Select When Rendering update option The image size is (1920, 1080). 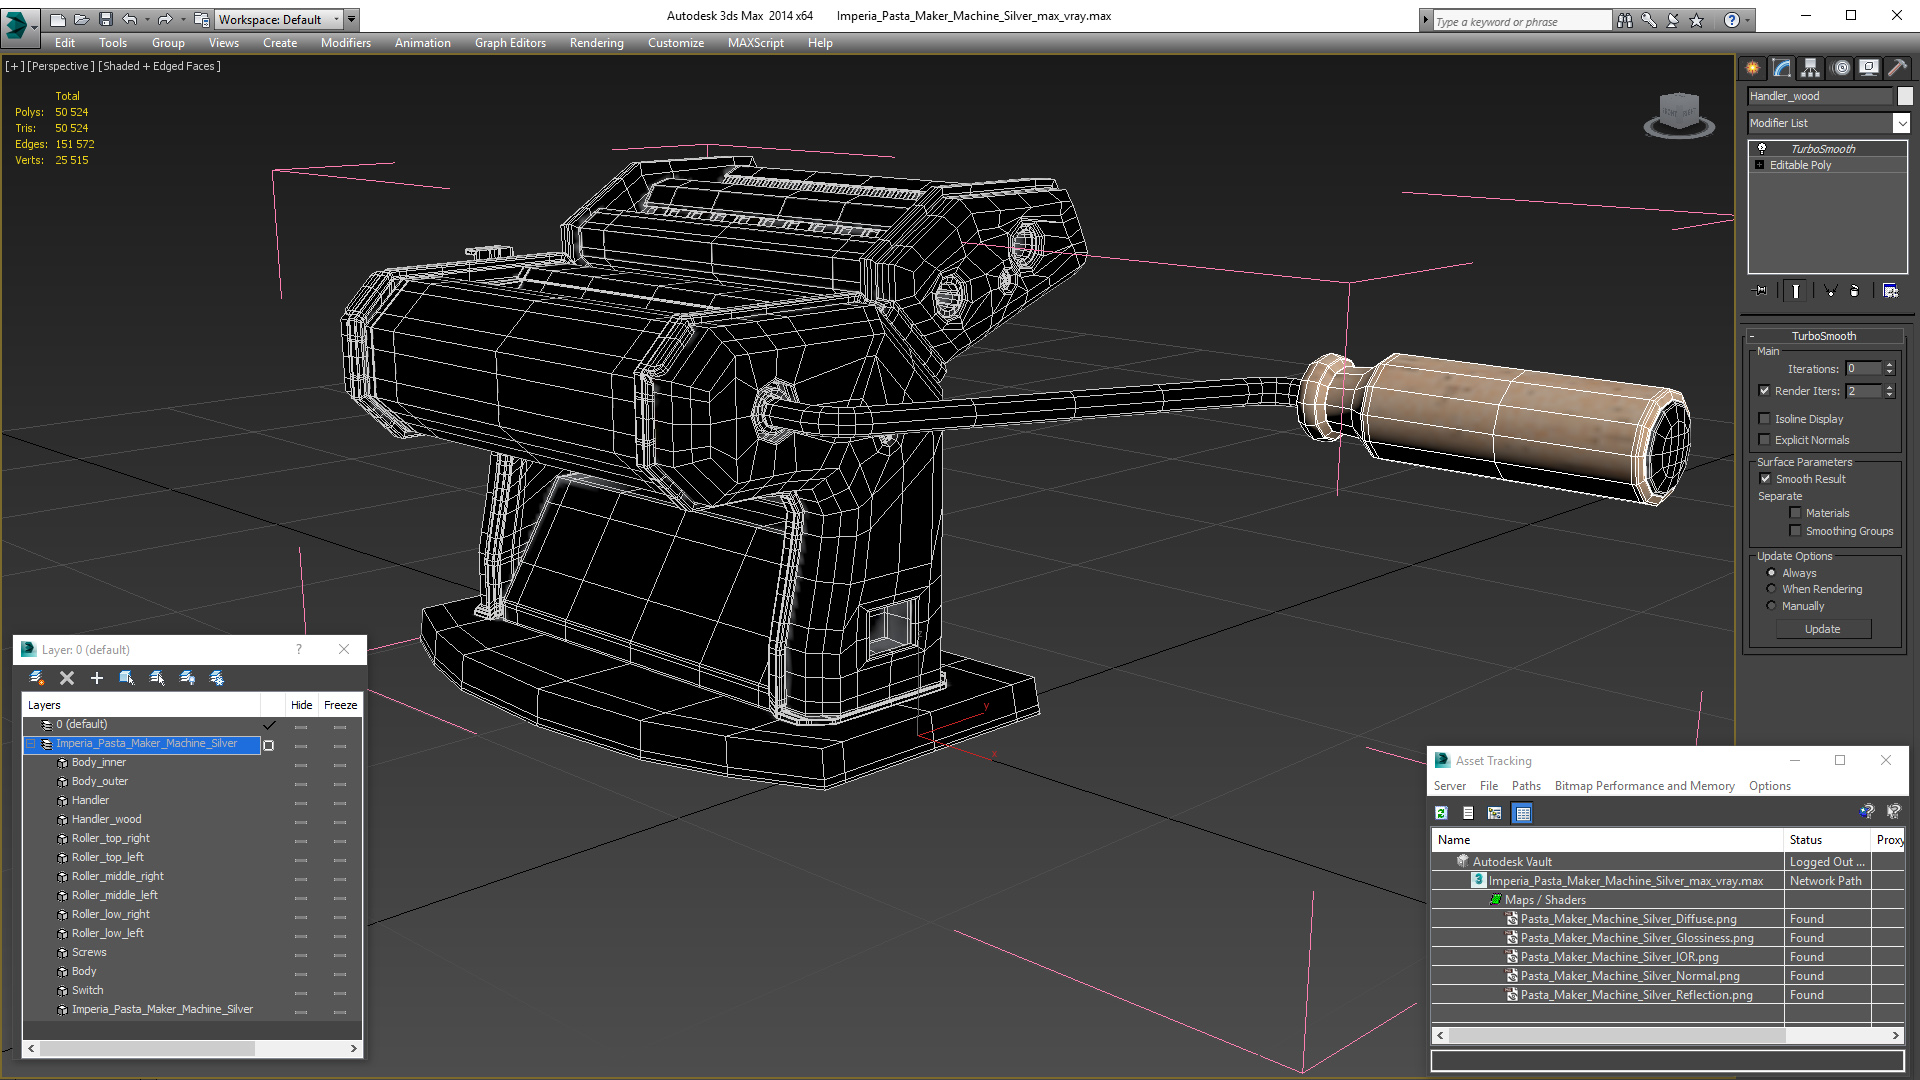tap(1771, 589)
